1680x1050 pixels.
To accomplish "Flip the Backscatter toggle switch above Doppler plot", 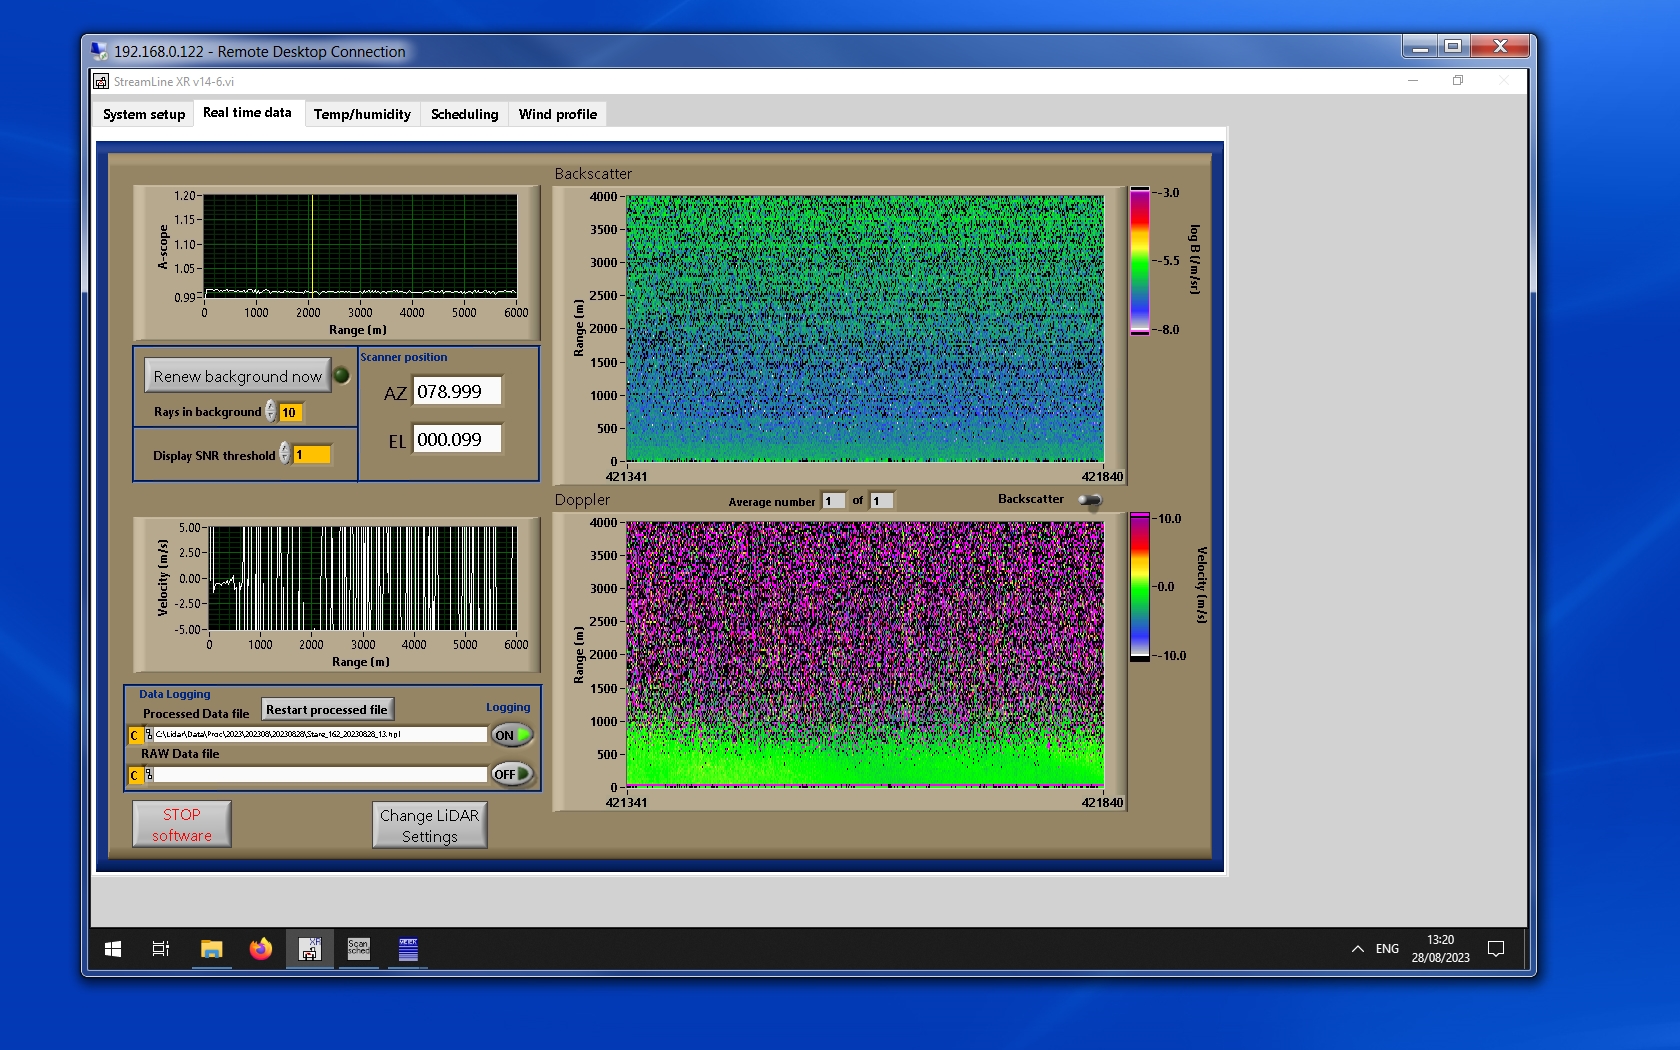I will coord(1090,500).
